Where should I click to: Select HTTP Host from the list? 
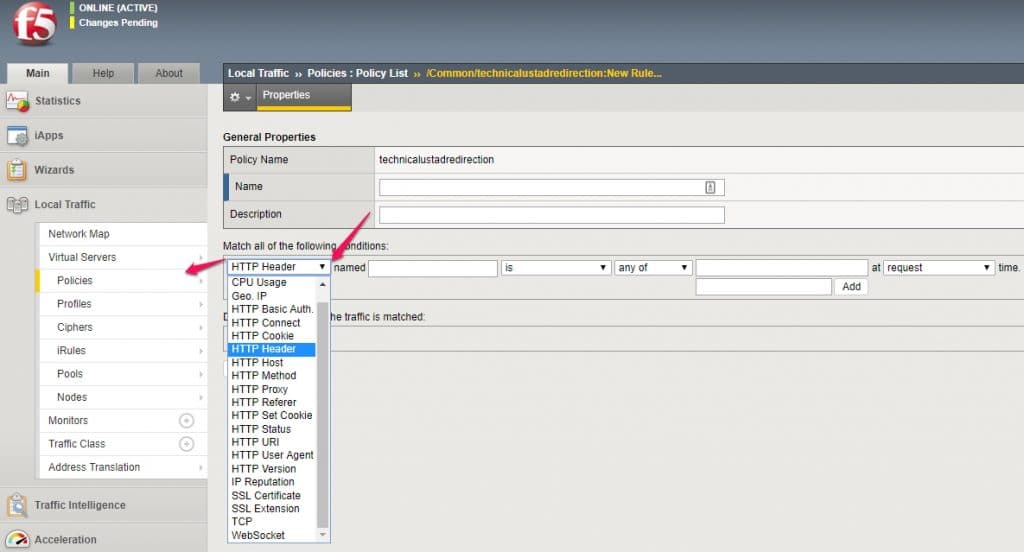pyautogui.click(x=257, y=362)
